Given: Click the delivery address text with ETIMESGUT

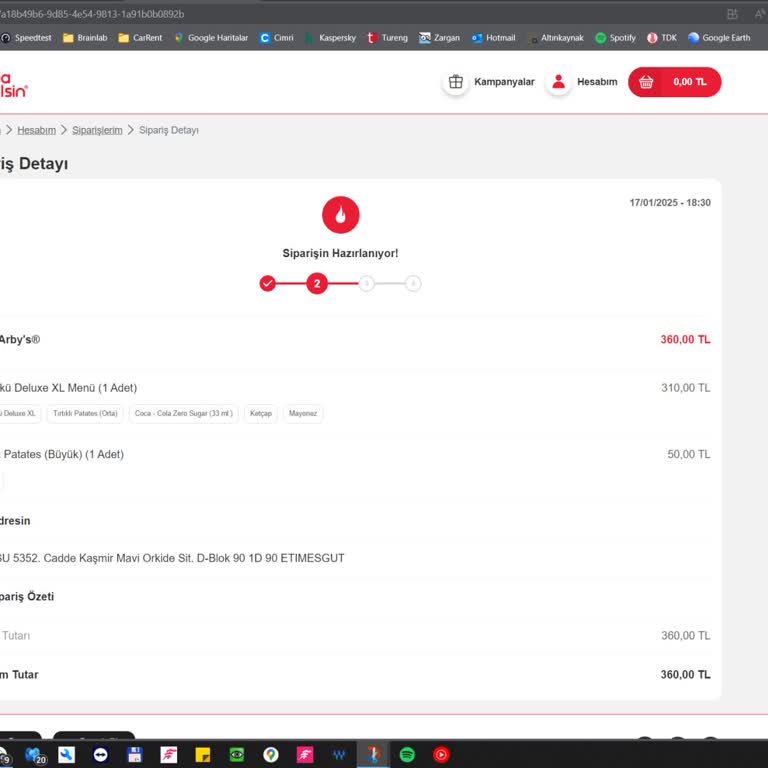Looking at the screenshot, I should click(x=172, y=558).
